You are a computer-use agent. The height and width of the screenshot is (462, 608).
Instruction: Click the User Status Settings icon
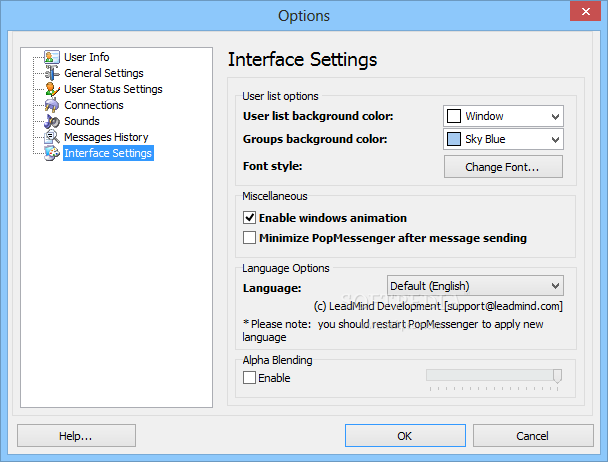pos(52,89)
